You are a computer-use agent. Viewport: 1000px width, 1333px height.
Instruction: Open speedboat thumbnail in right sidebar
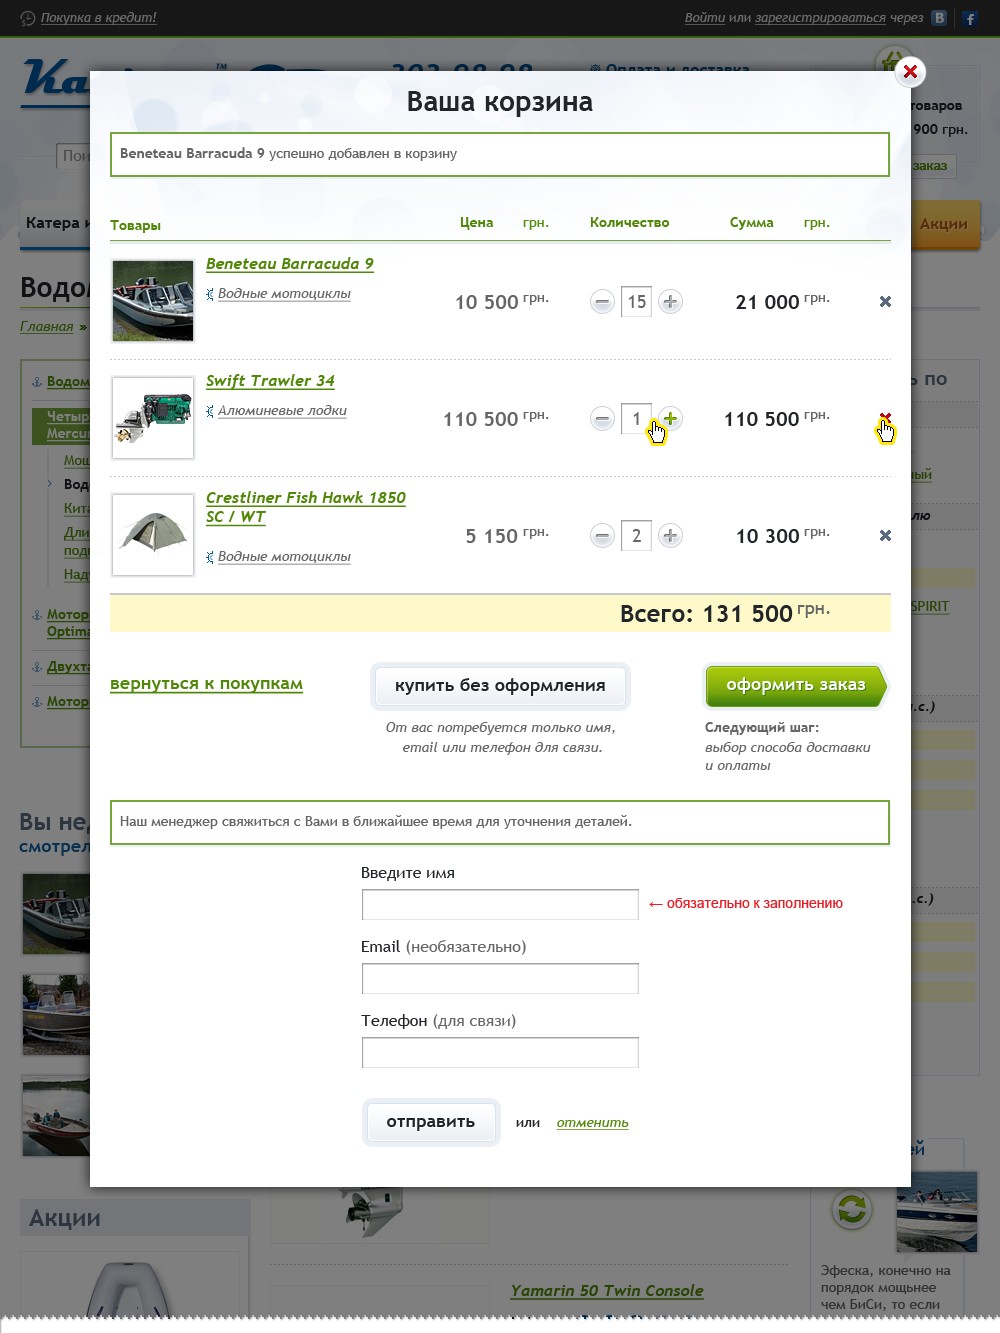pos(936,1211)
